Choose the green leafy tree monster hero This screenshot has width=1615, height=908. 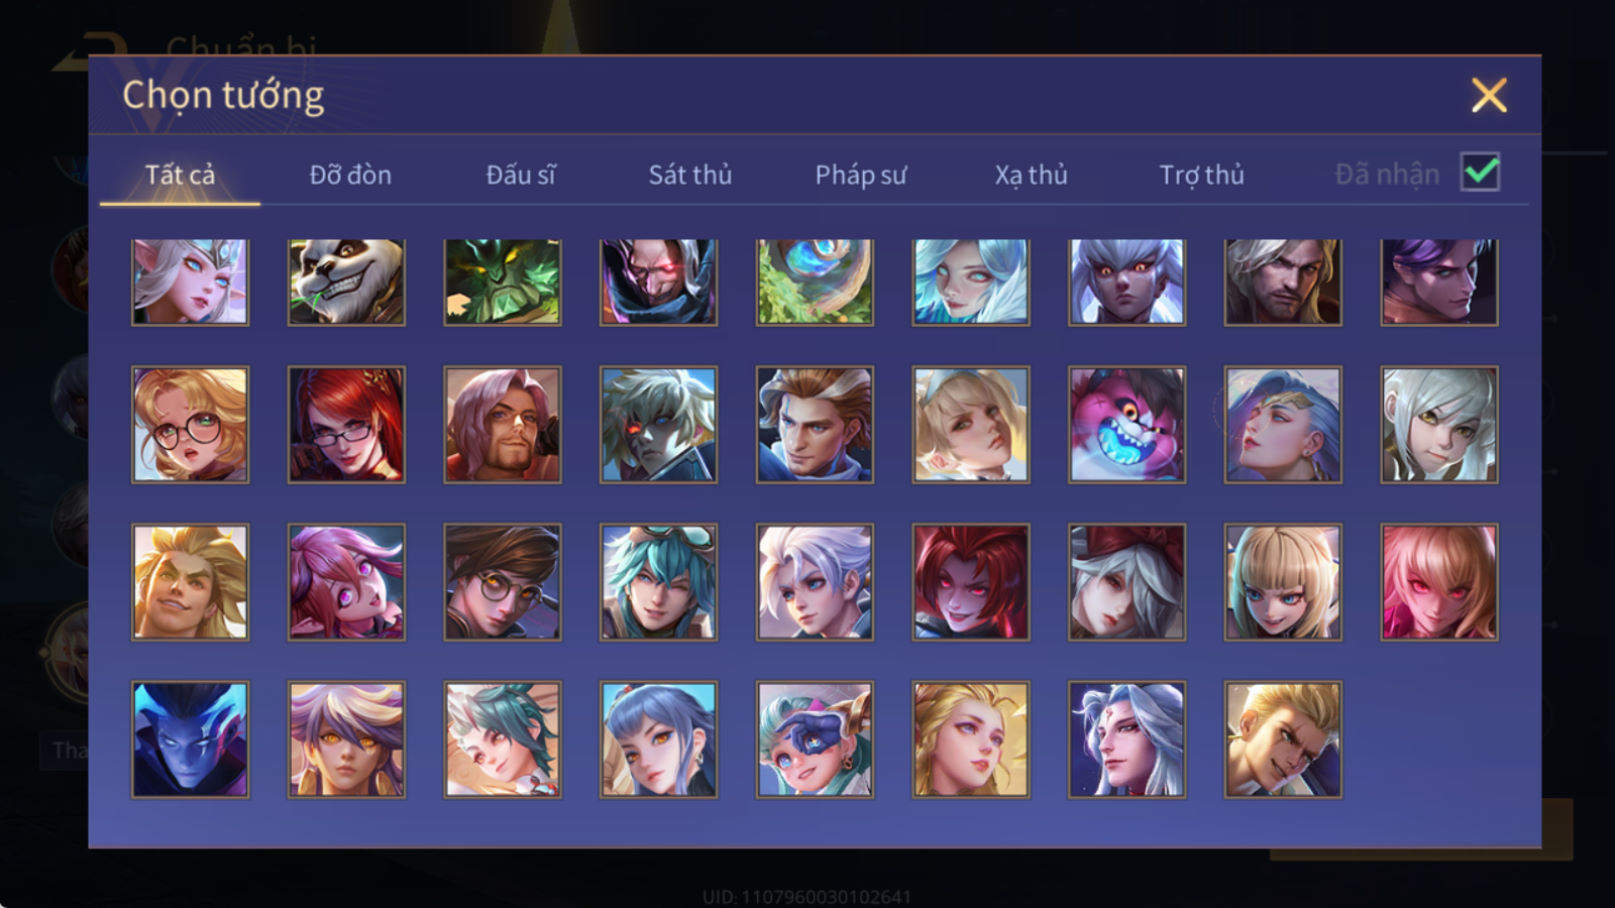[502, 281]
